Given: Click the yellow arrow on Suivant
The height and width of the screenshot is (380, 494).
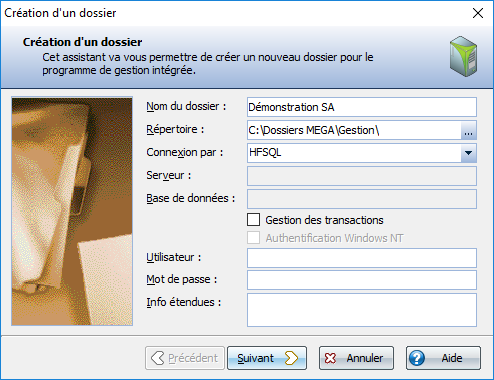Looking at the screenshot, I should coord(291,358).
